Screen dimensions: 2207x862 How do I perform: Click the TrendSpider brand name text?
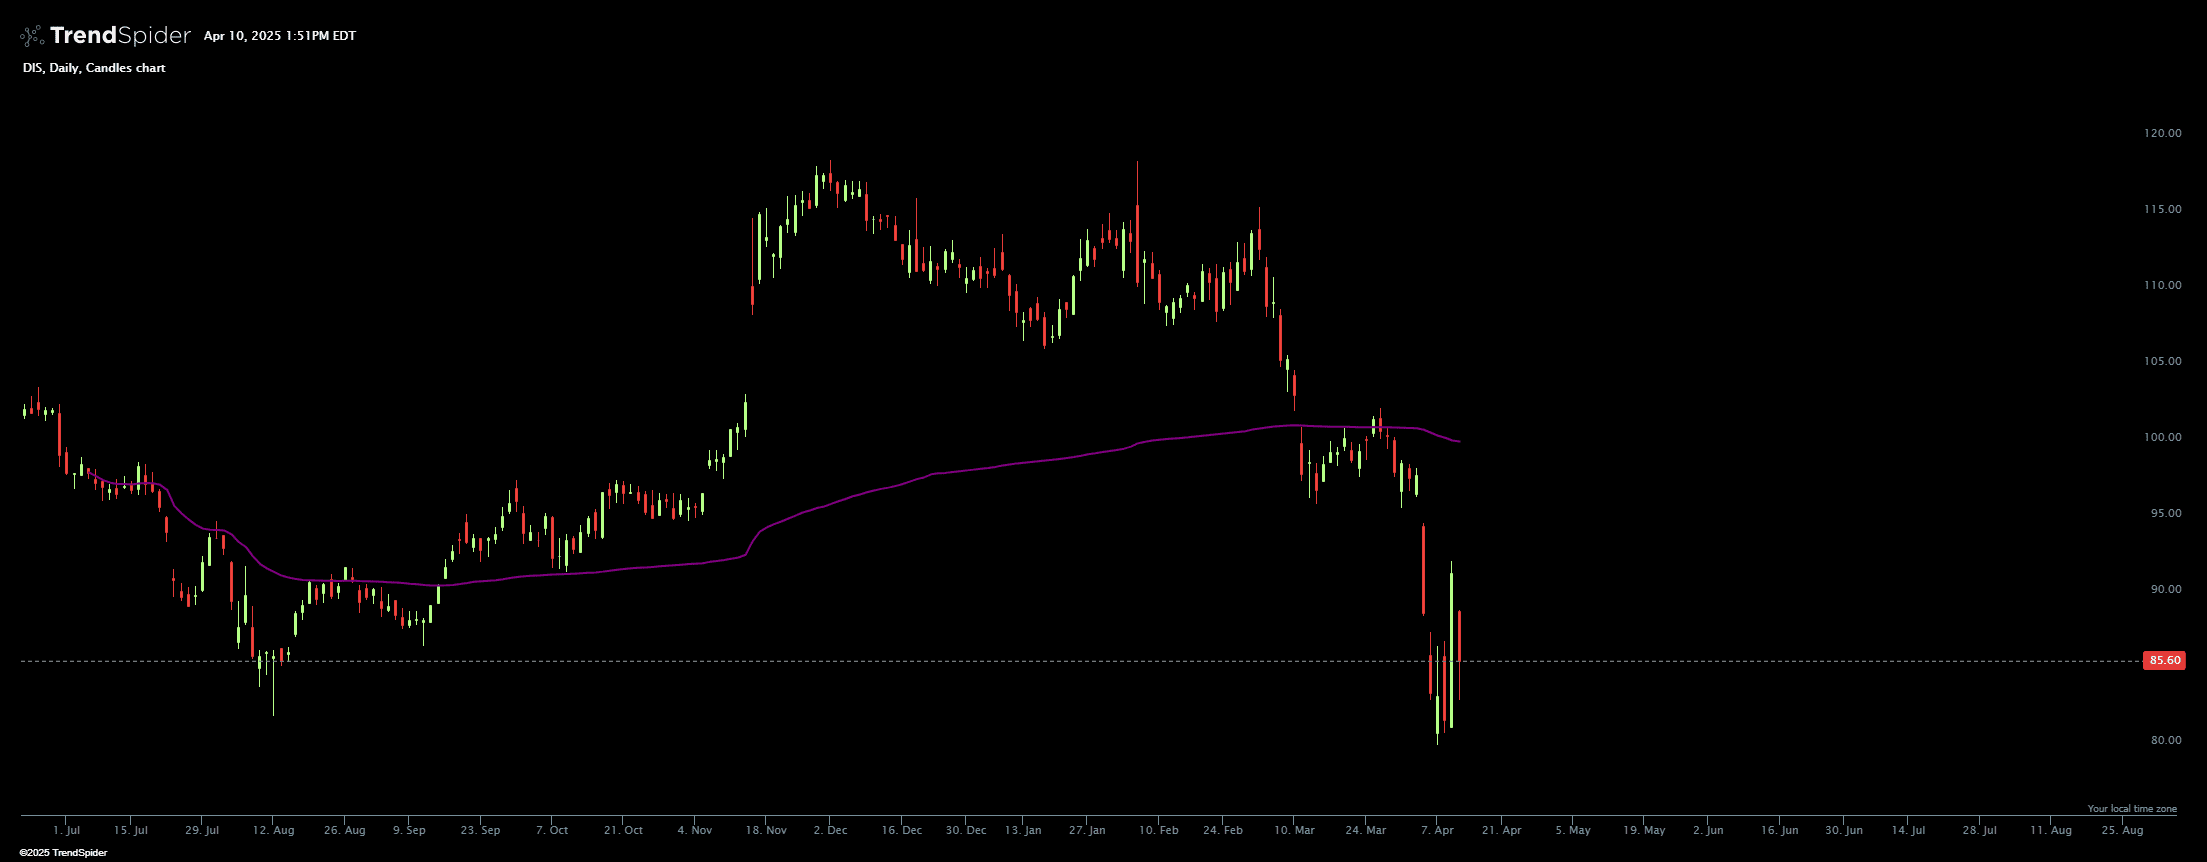tap(120, 36)
